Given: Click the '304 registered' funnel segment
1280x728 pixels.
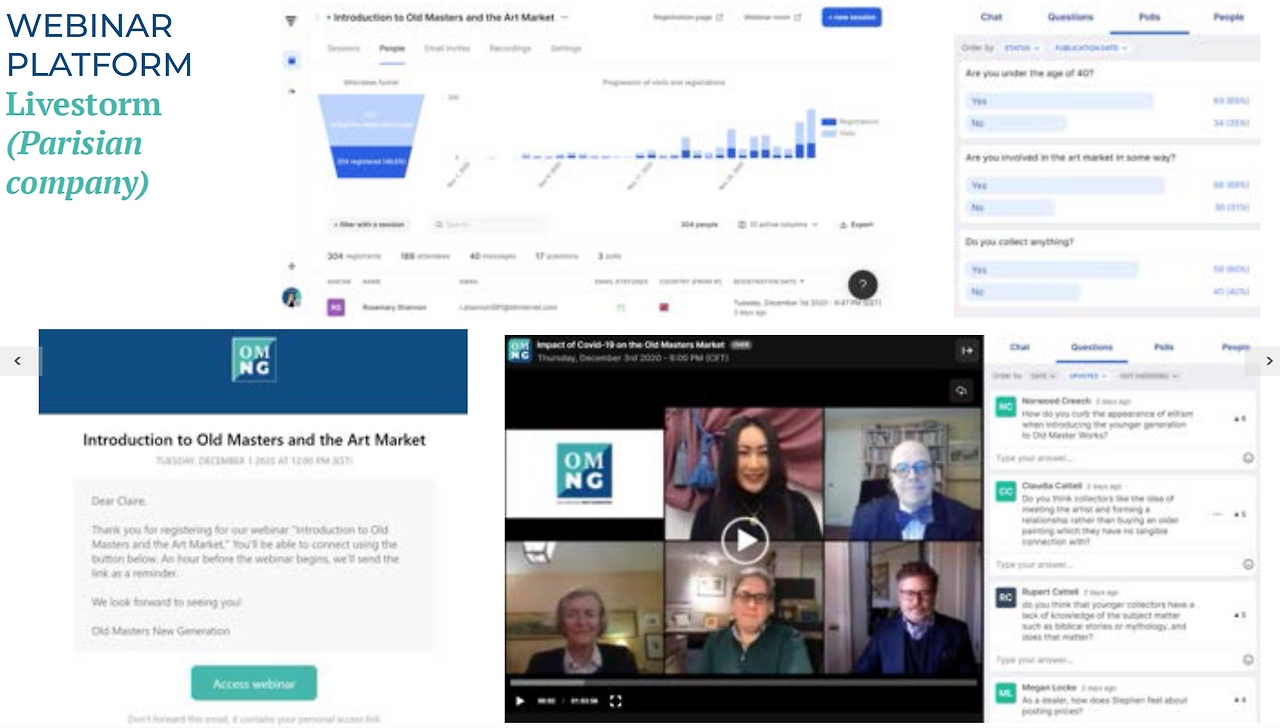Looking at the screenshot, I should [x=371, y=161].
